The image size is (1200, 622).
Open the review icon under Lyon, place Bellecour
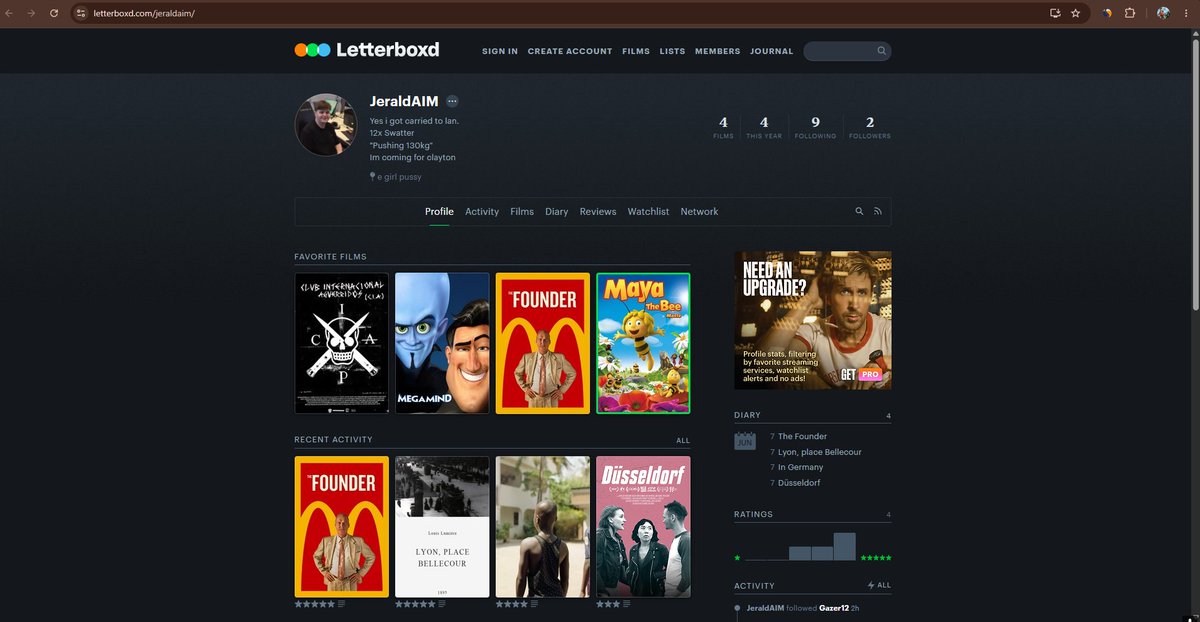(x=441, y=604)
